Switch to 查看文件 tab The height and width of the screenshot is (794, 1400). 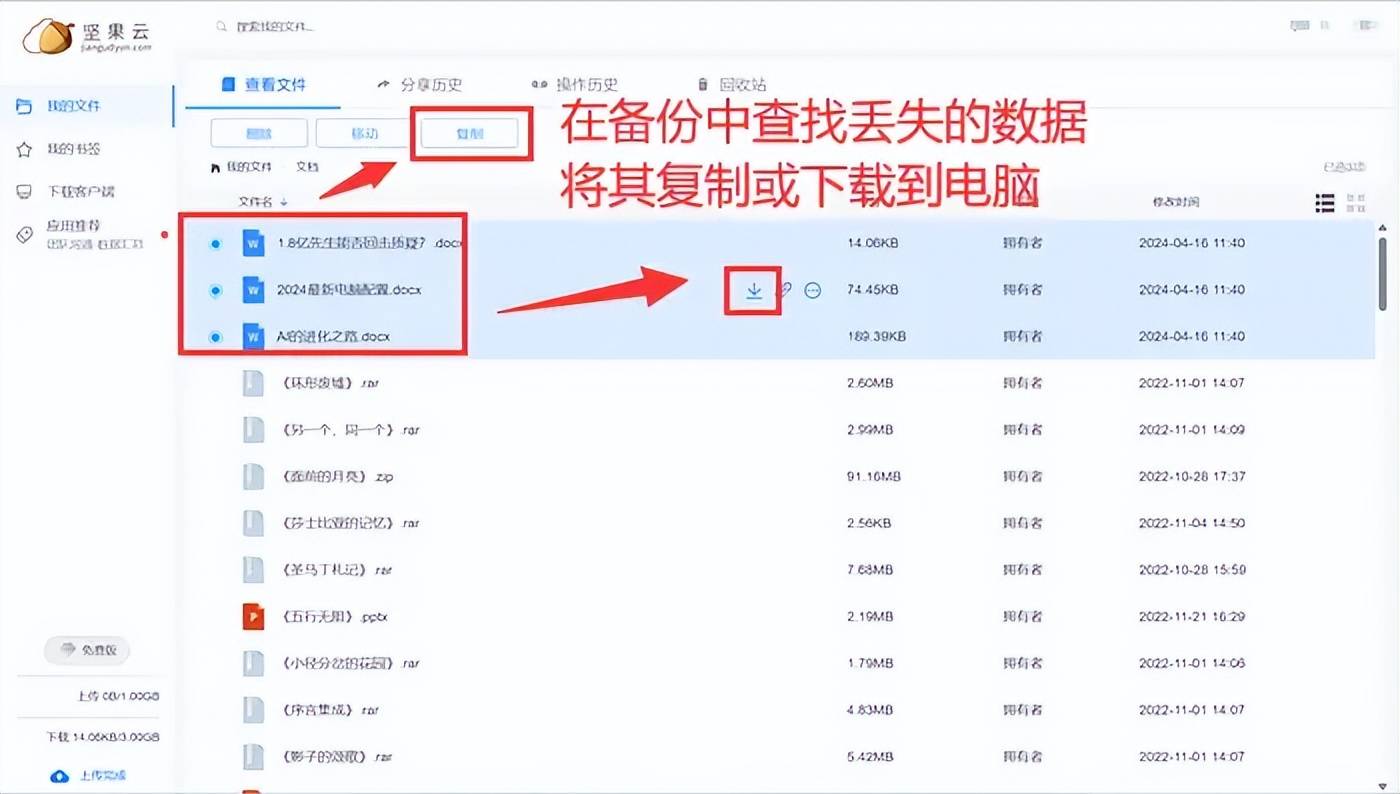pyautogui.click(x=264, y=85)
